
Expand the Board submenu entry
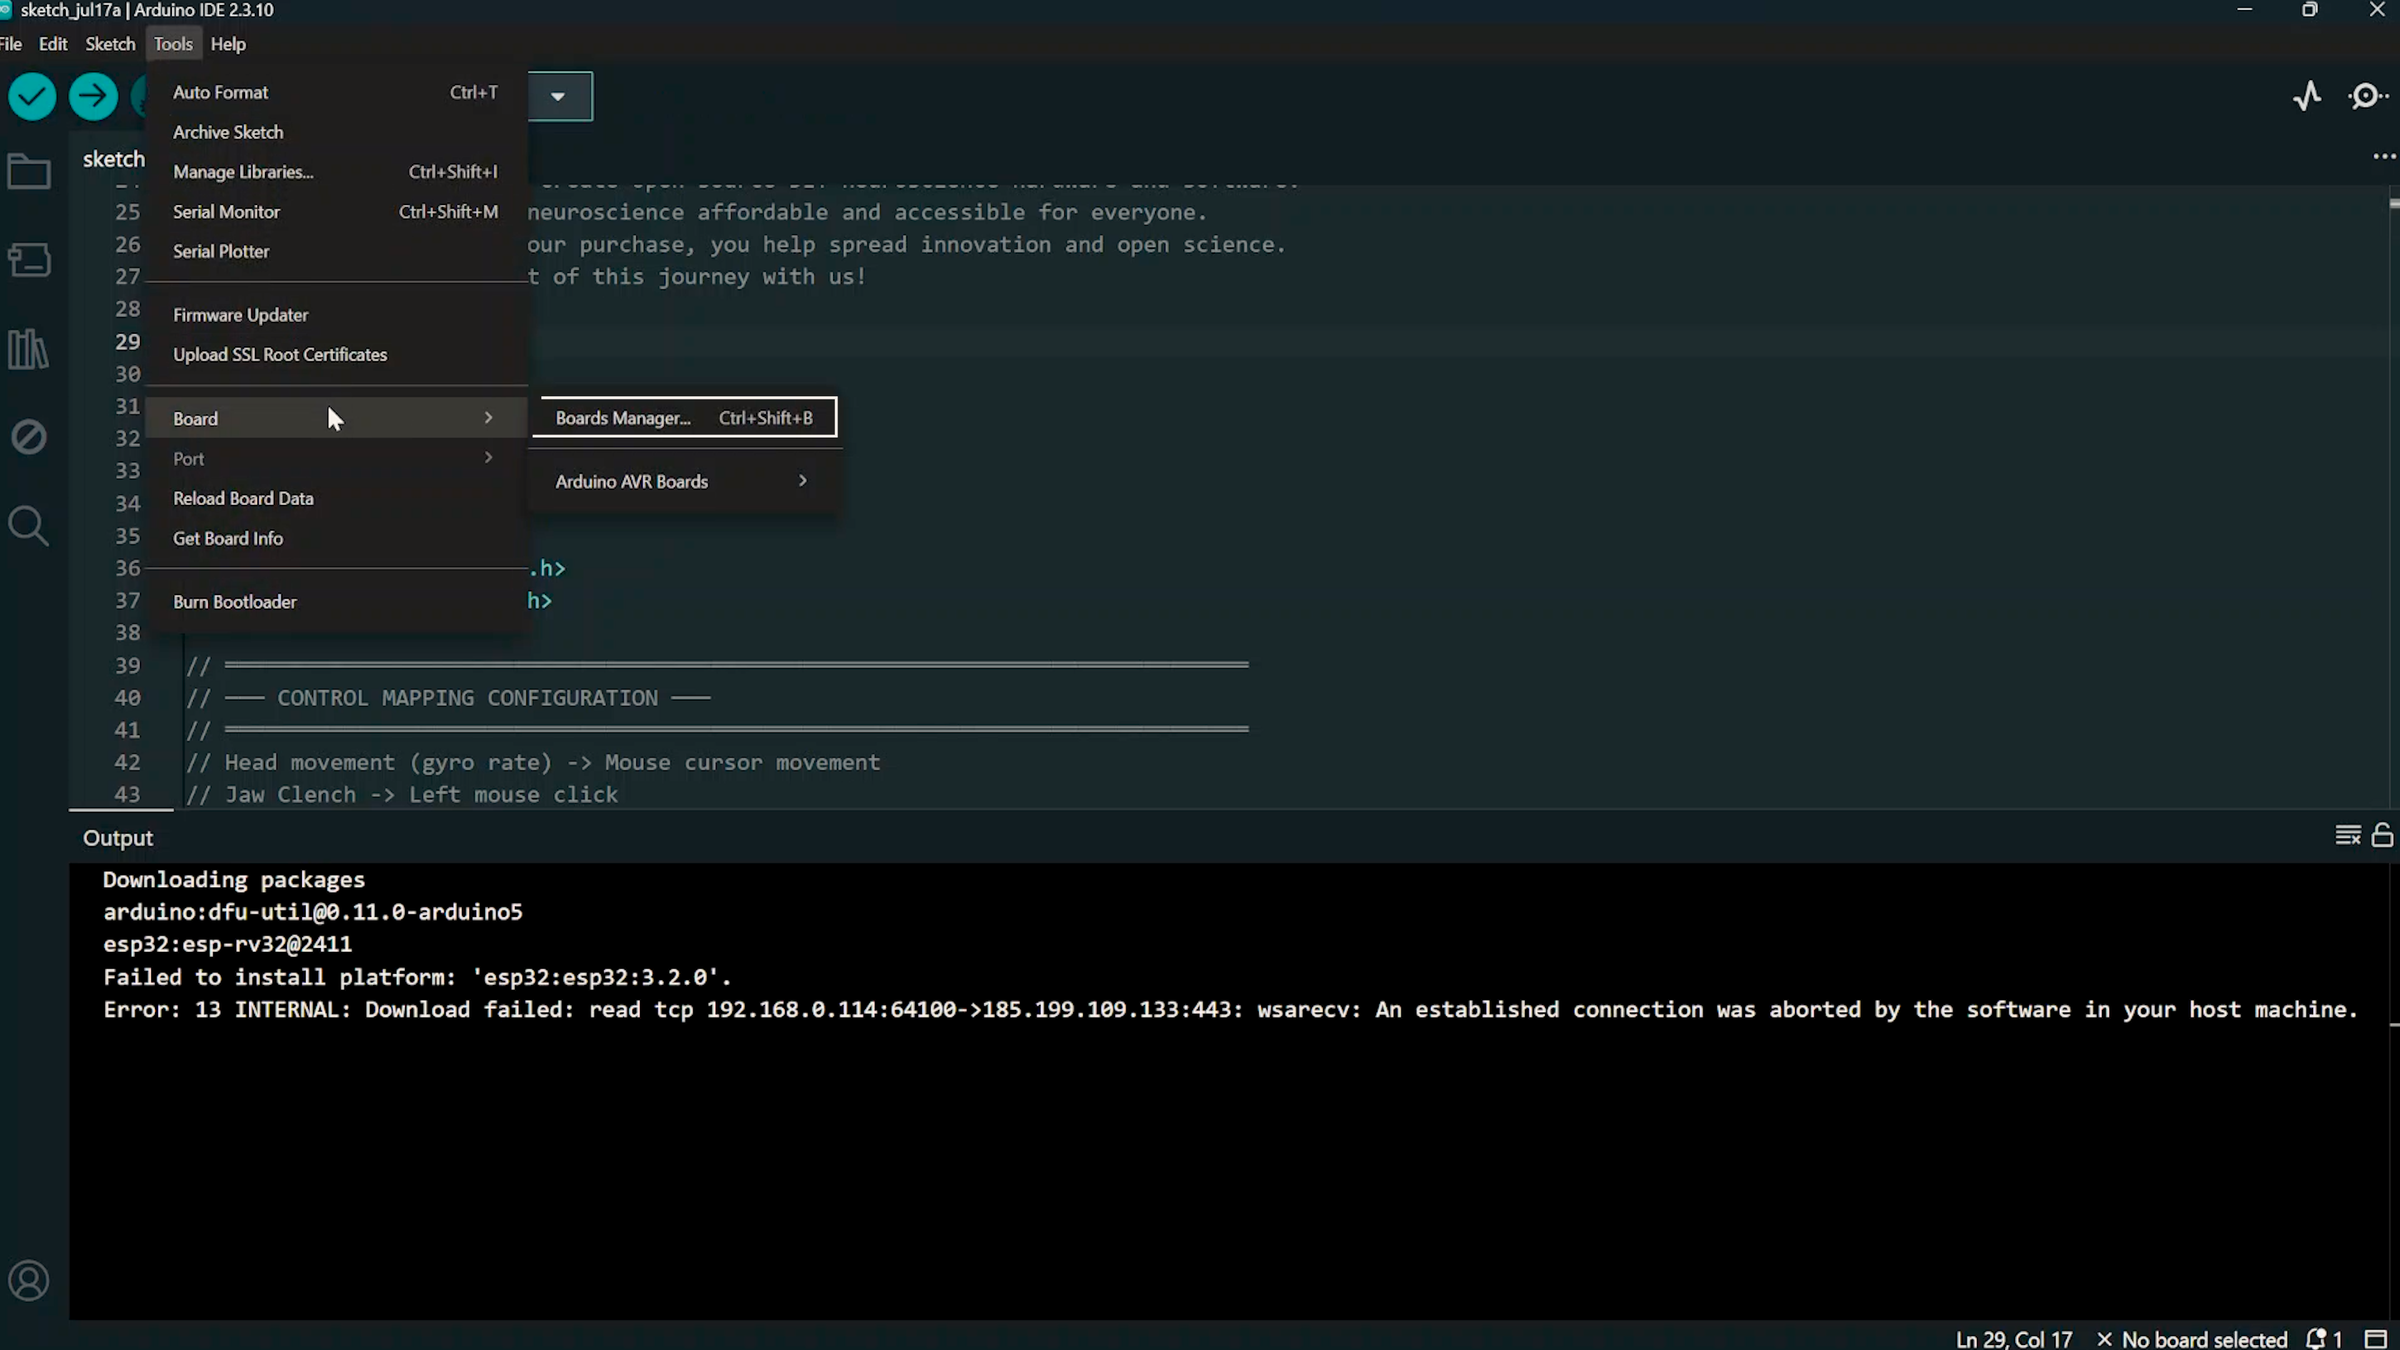pos(336,418)
